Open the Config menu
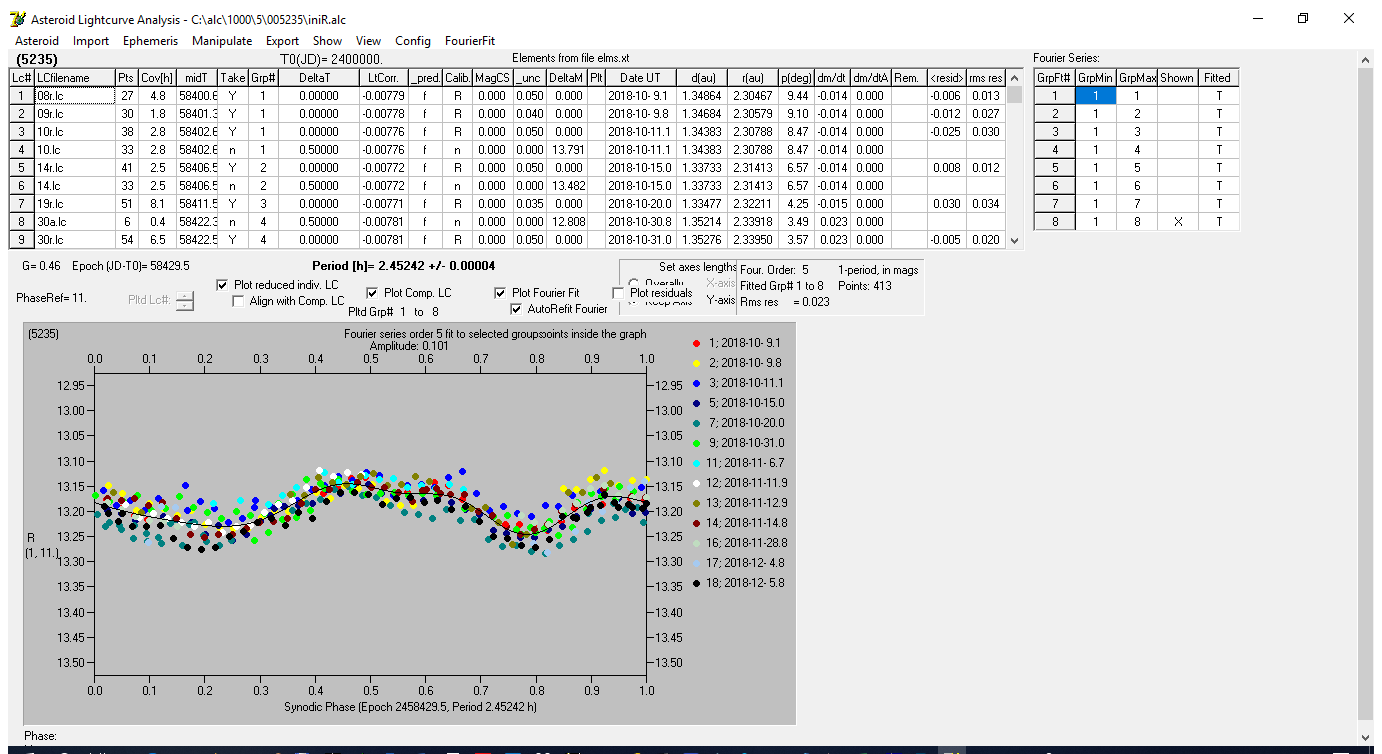The height and width of the screenshot is (754, 1382). coord(413,41)
